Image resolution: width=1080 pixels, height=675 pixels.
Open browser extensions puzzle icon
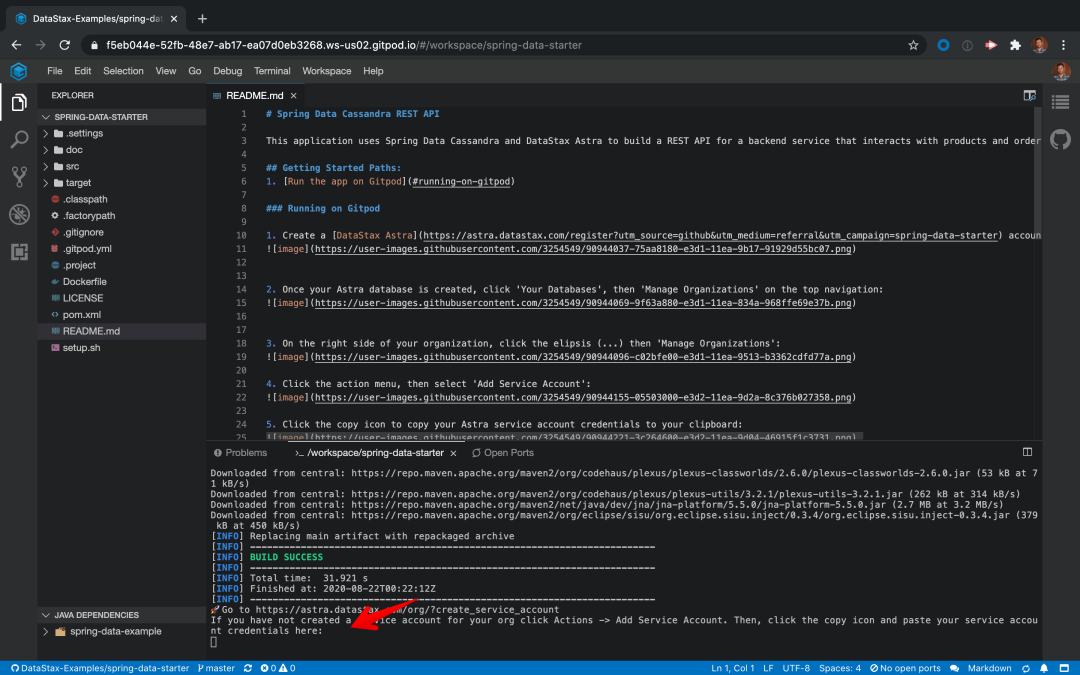point(1015,45)
